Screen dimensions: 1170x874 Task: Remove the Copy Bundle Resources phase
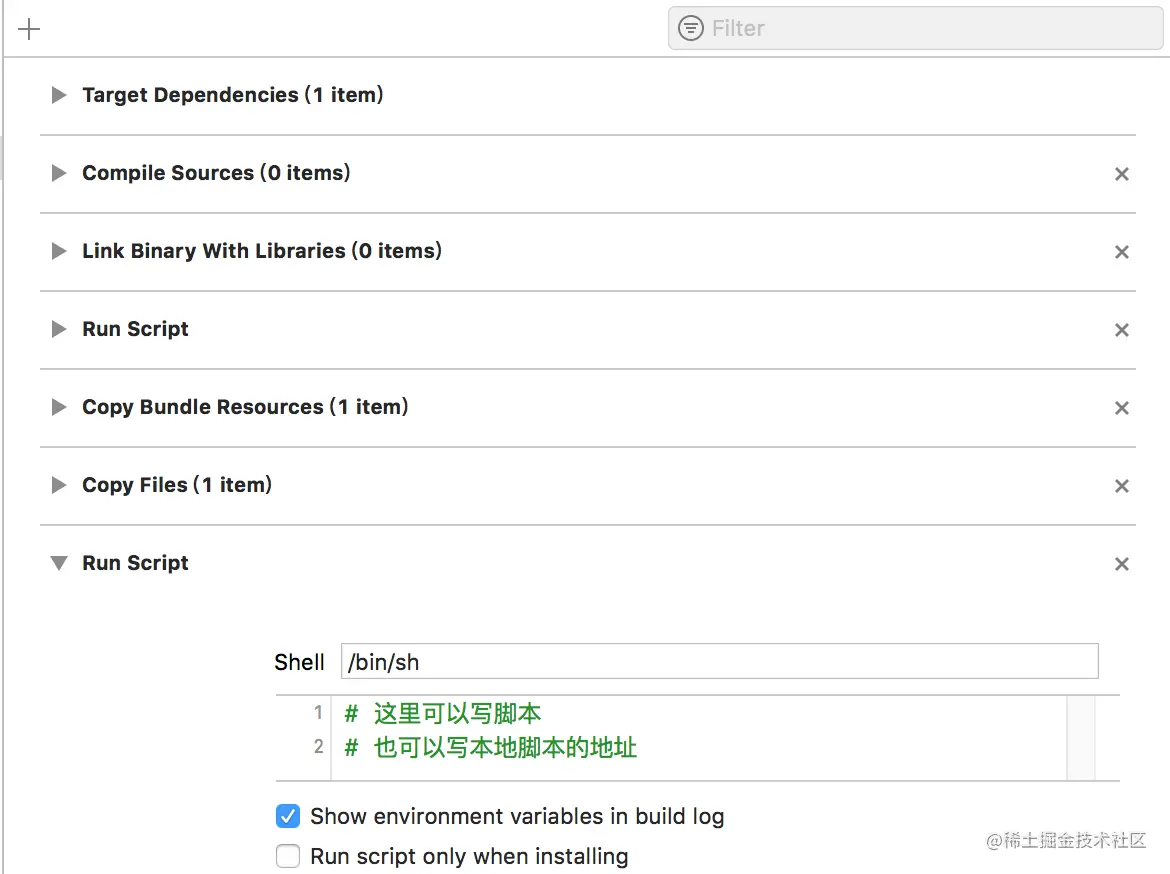(1121, 408)
